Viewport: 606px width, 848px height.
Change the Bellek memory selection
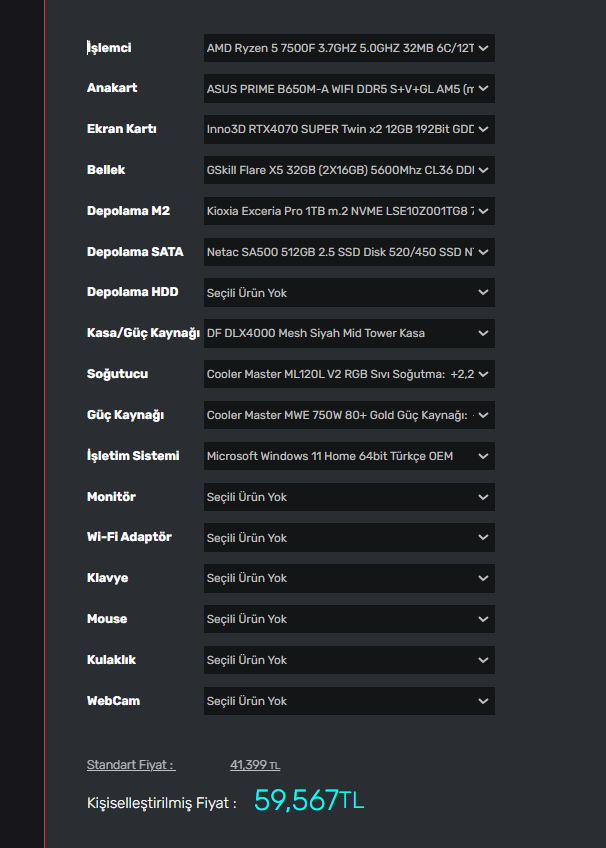[x=349, y=170]
